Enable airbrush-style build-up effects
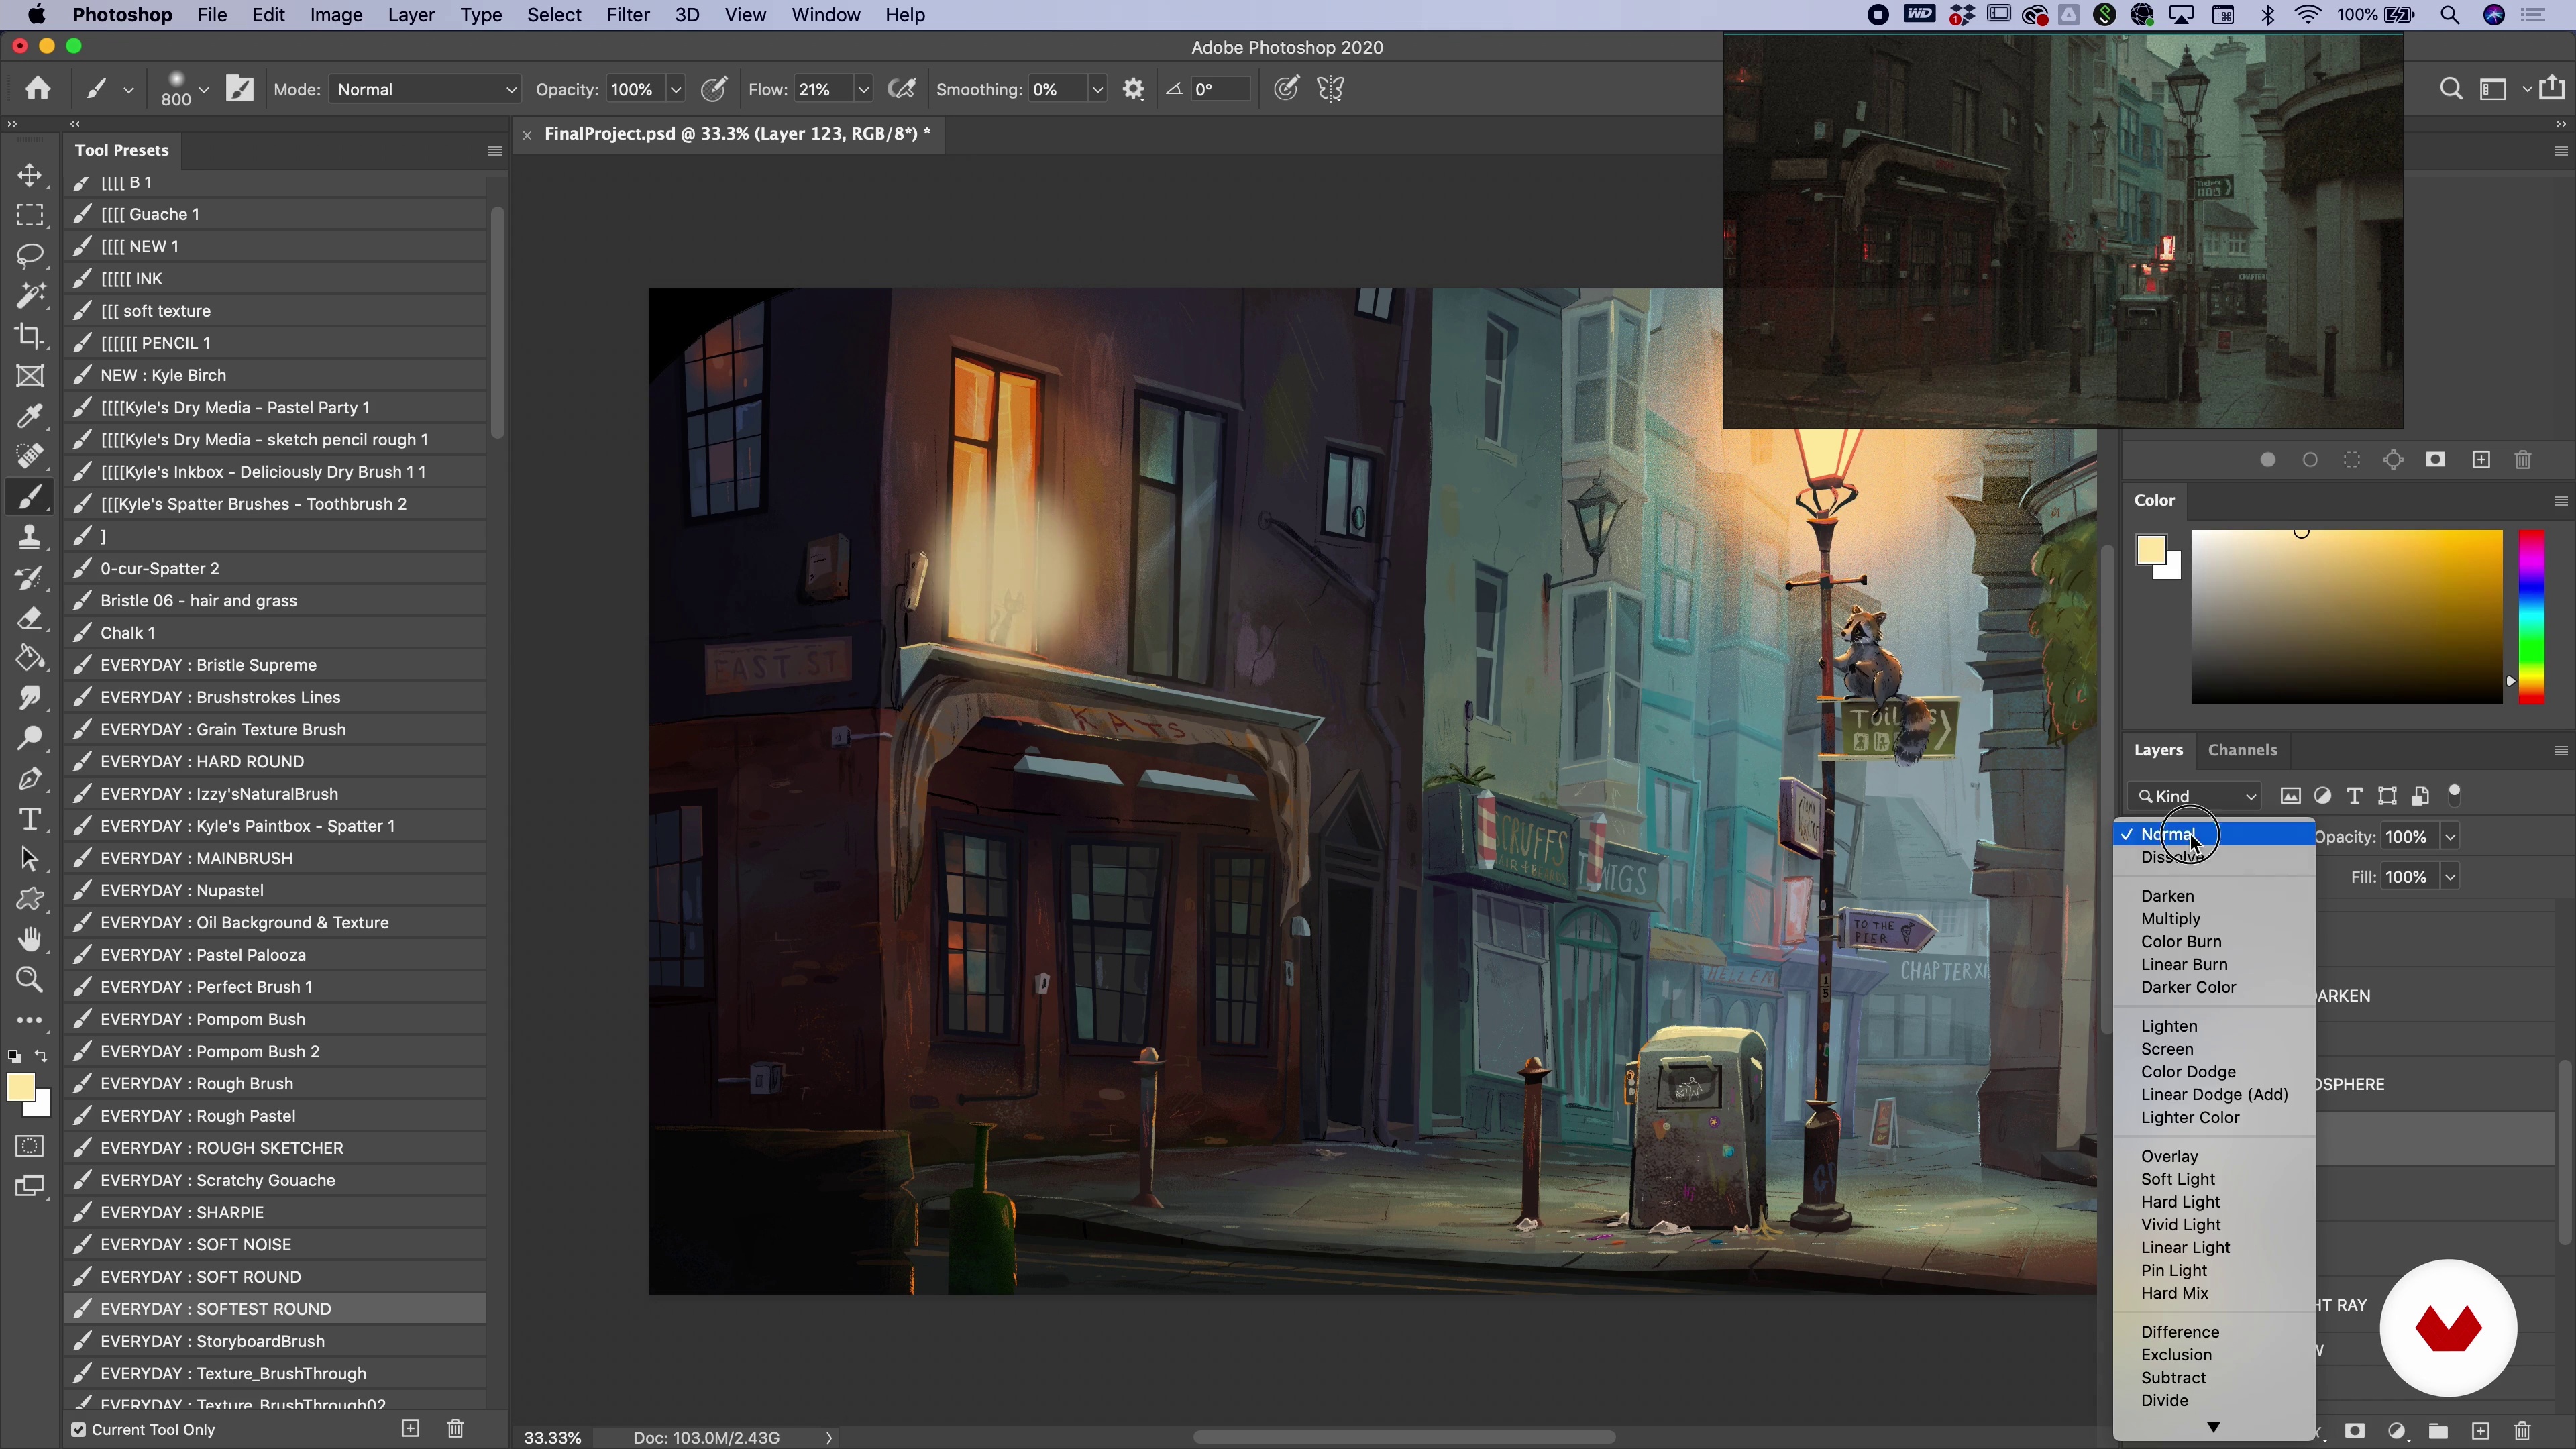2576x1449 pixels. pos(902,89)
